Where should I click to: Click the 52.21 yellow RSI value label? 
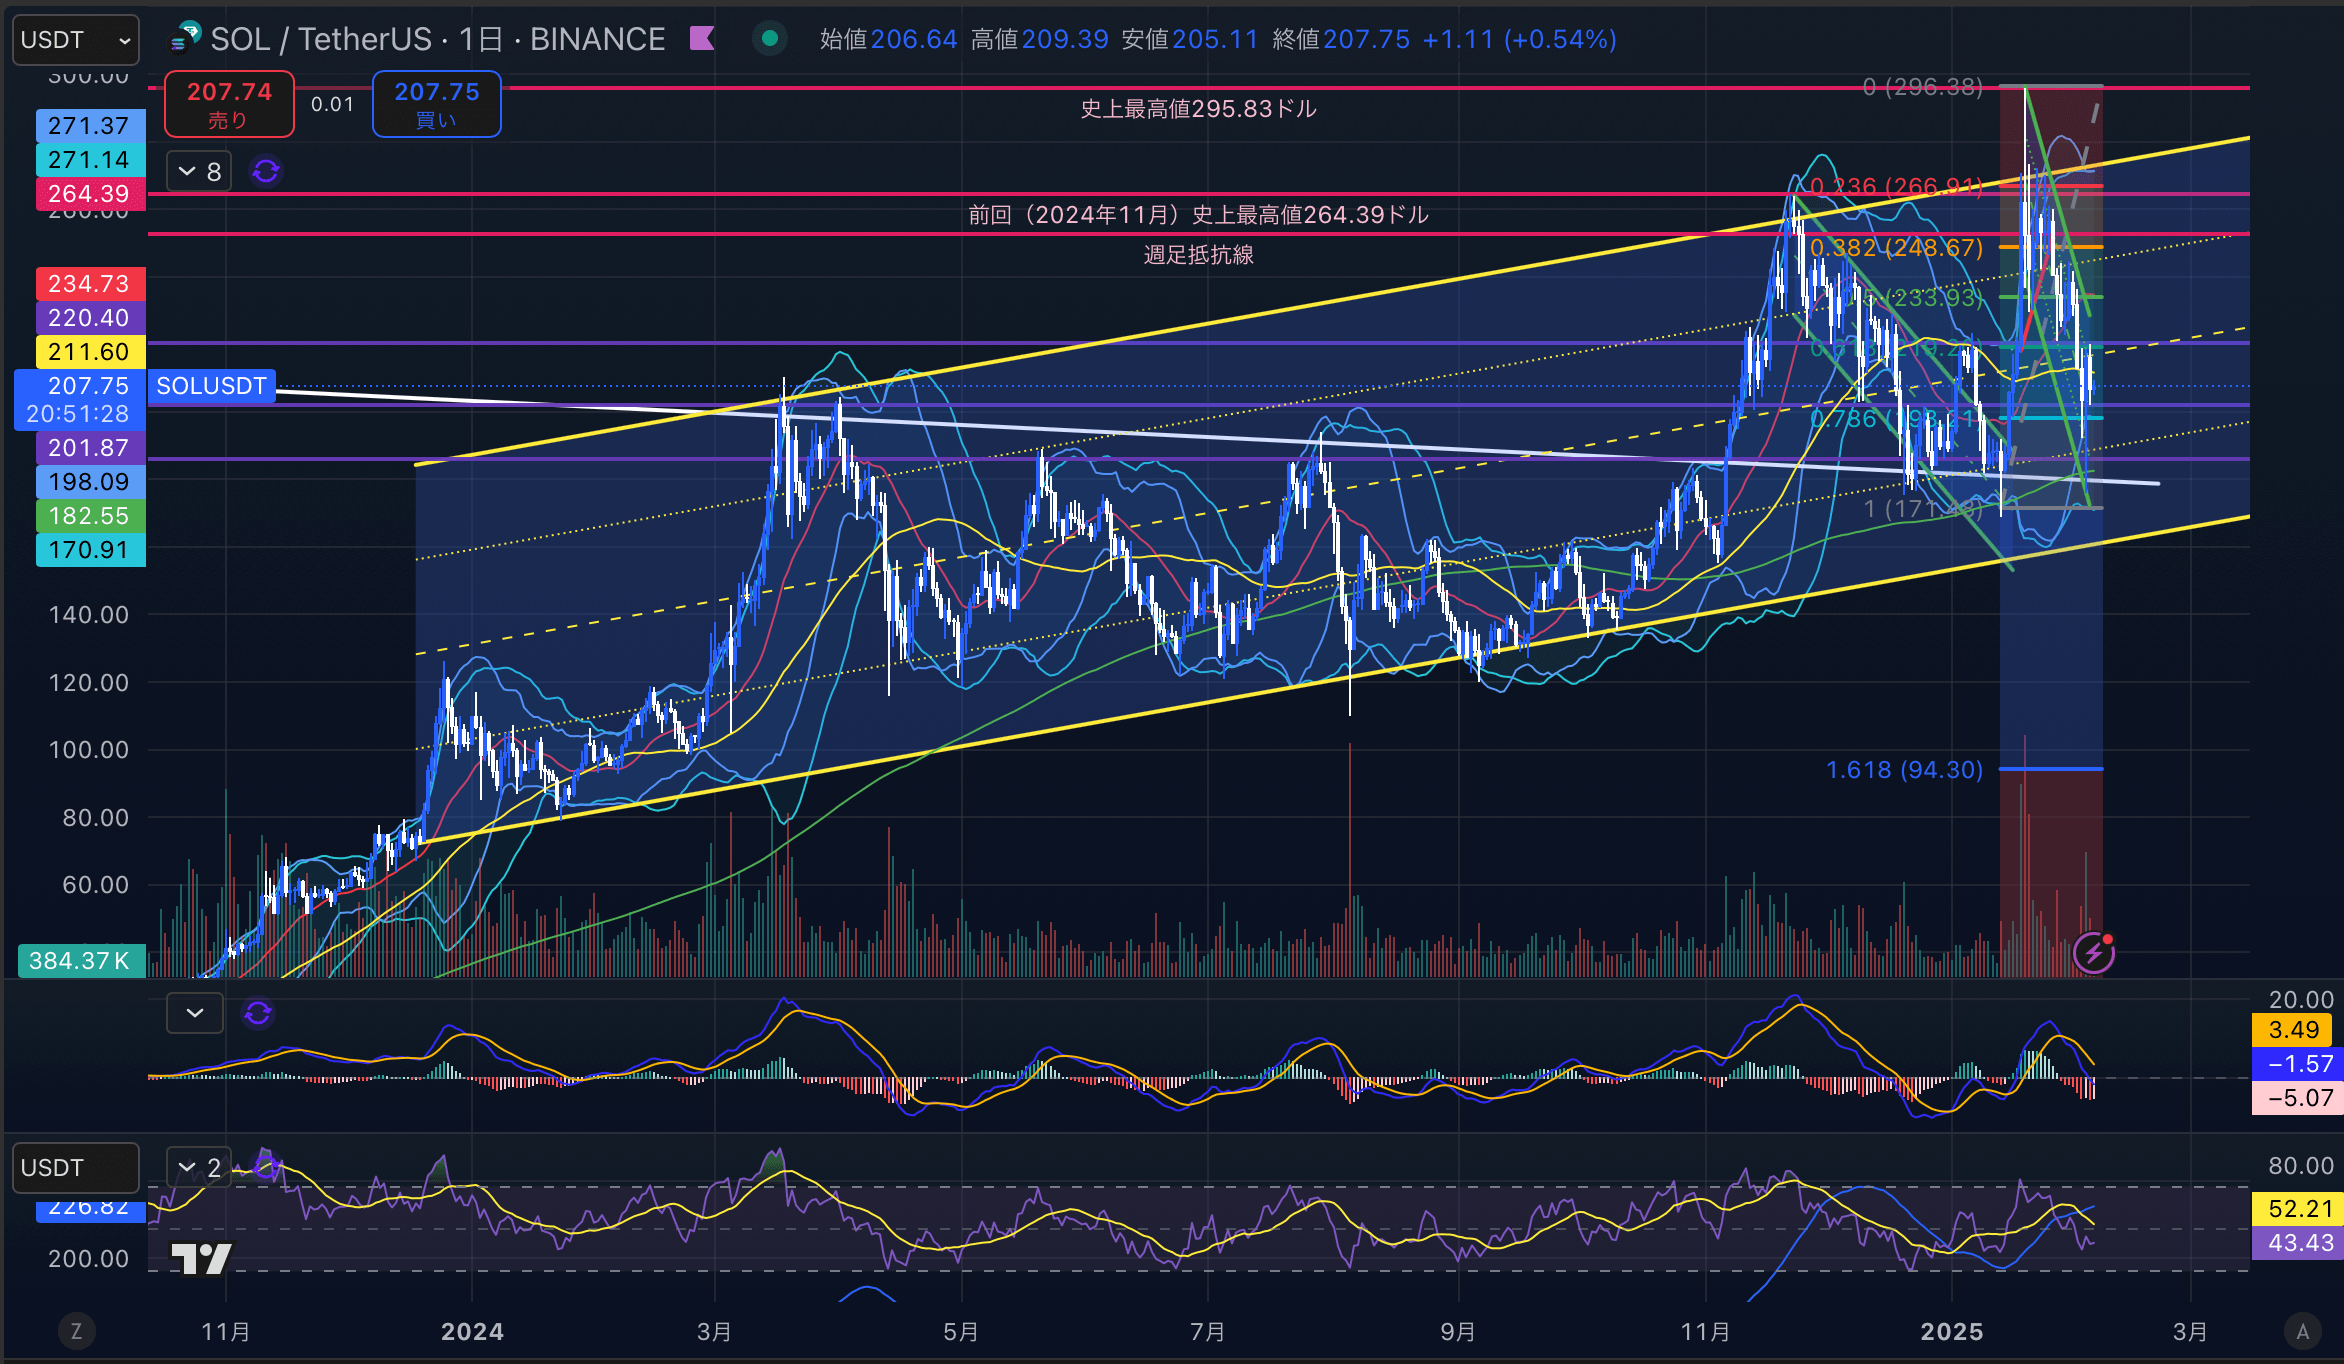[2299, 1209]
